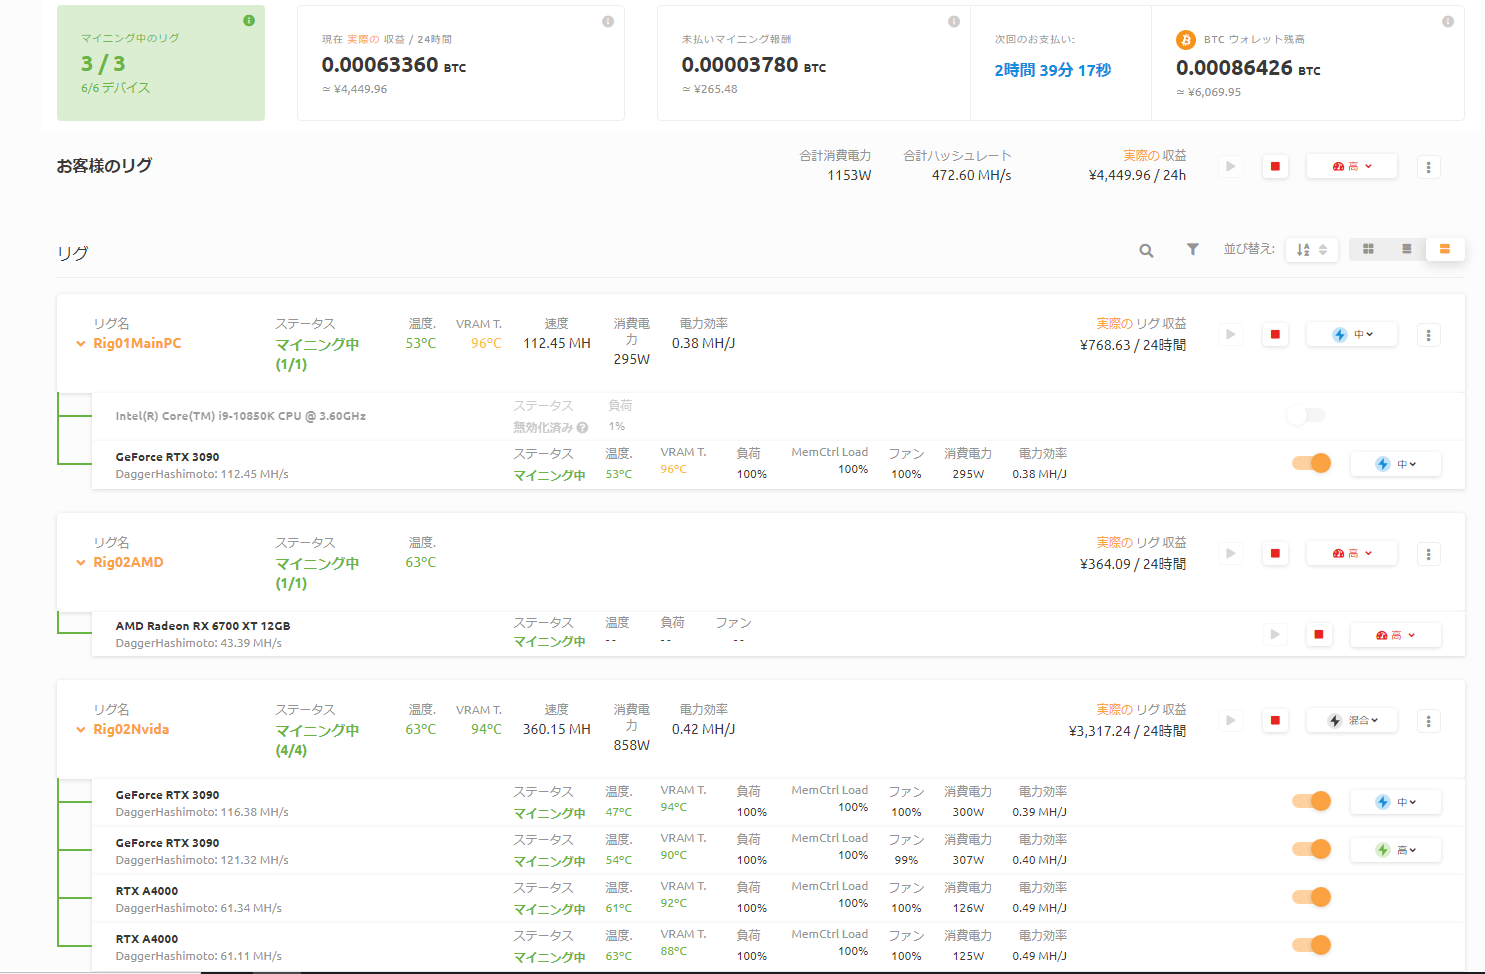Open power mode dropdown for RTX 3090 116.38 MH/s
1485x974 pixels.
click(1396, 802)
